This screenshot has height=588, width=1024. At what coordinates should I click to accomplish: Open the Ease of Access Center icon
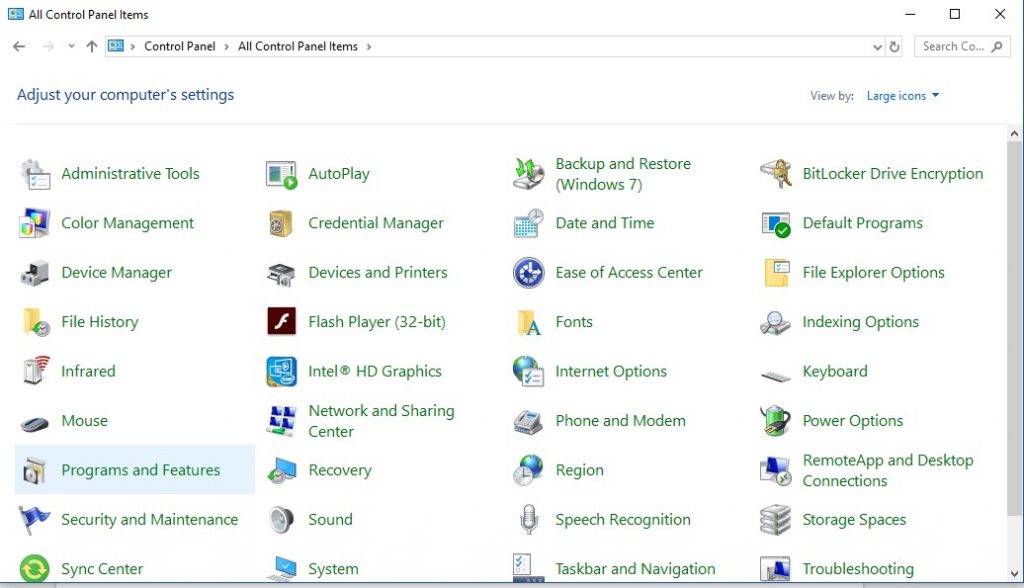pyautogui.click(x=529, y=272)
